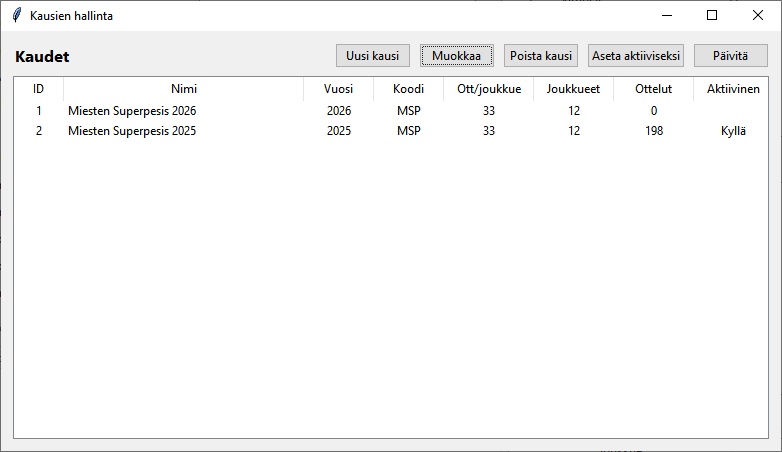
Task: Select the Miesten Superpesis 2026 row
Action: coord(132,111)
